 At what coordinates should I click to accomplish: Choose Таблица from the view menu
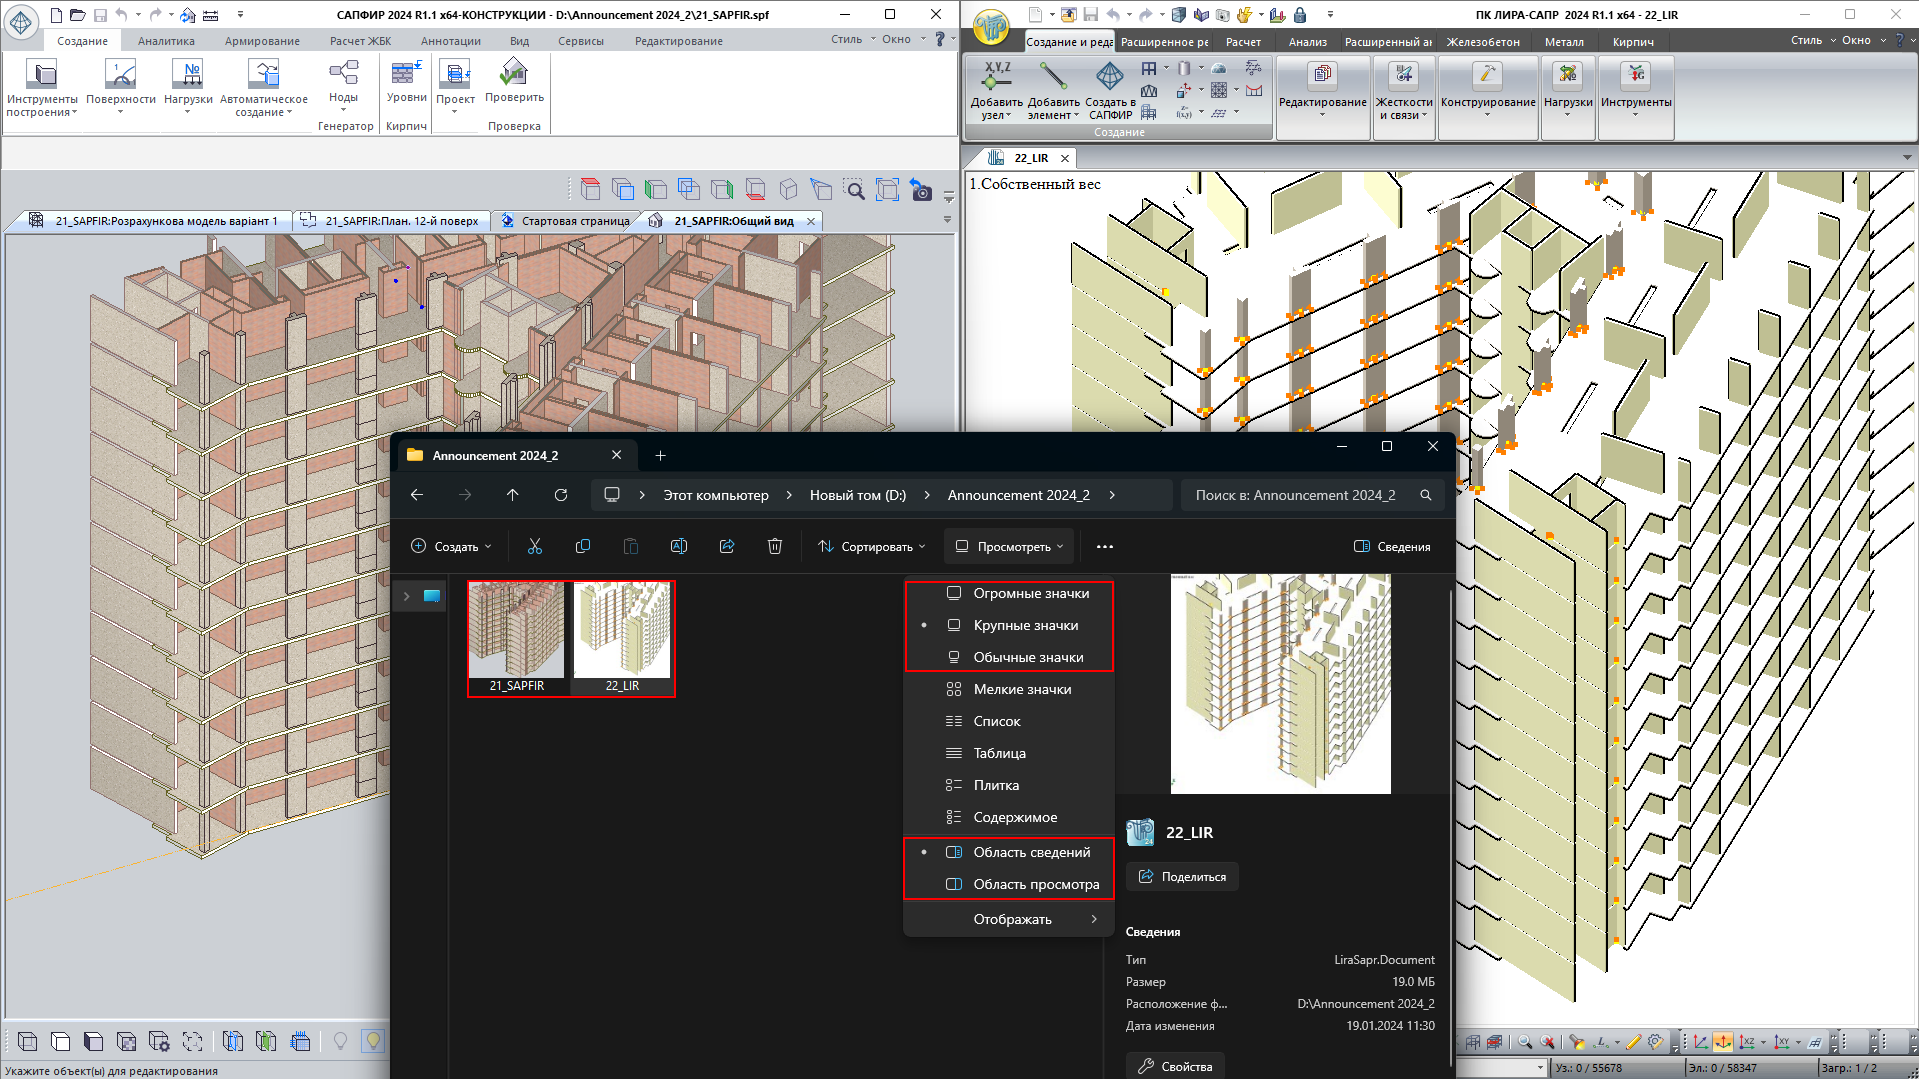coord(999,753)
